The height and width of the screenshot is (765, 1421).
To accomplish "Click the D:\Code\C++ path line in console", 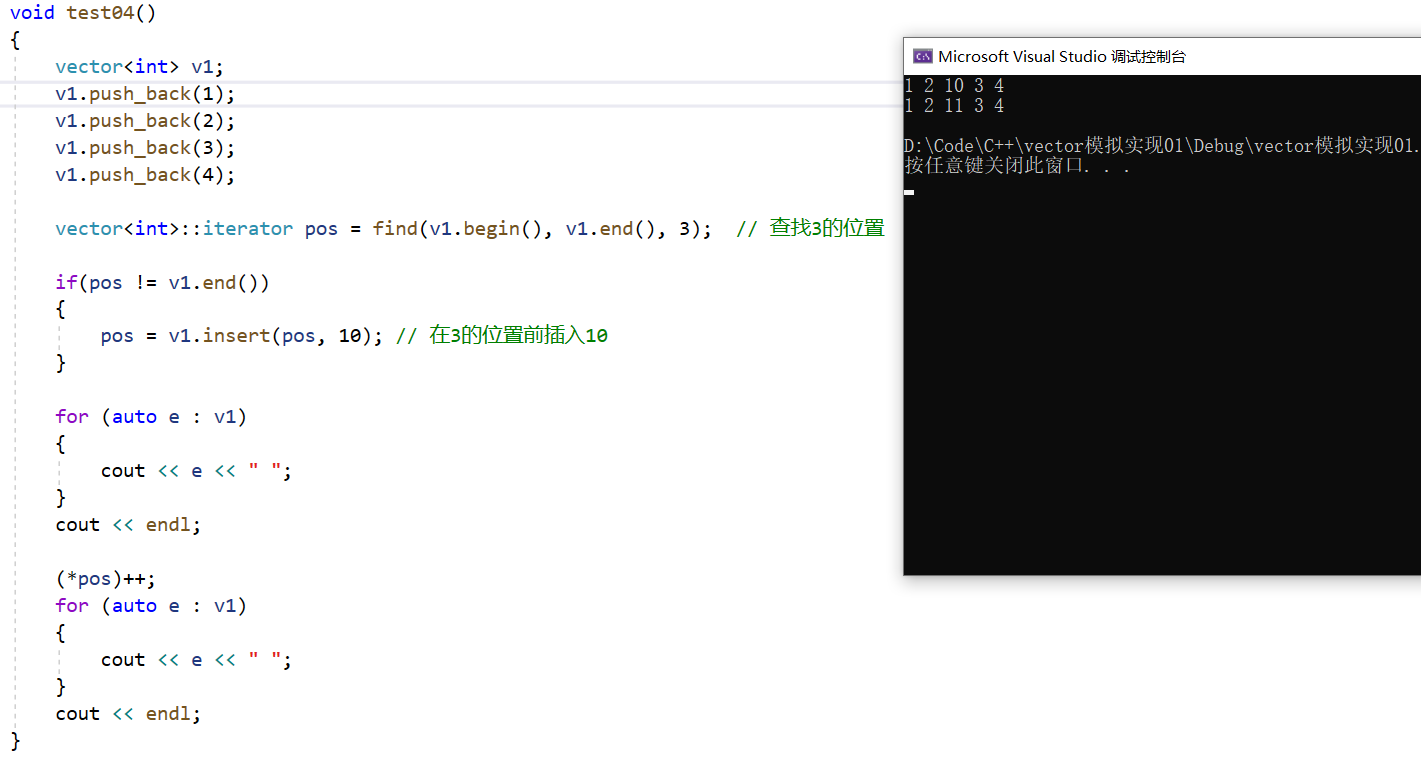I will [1161, 146].
